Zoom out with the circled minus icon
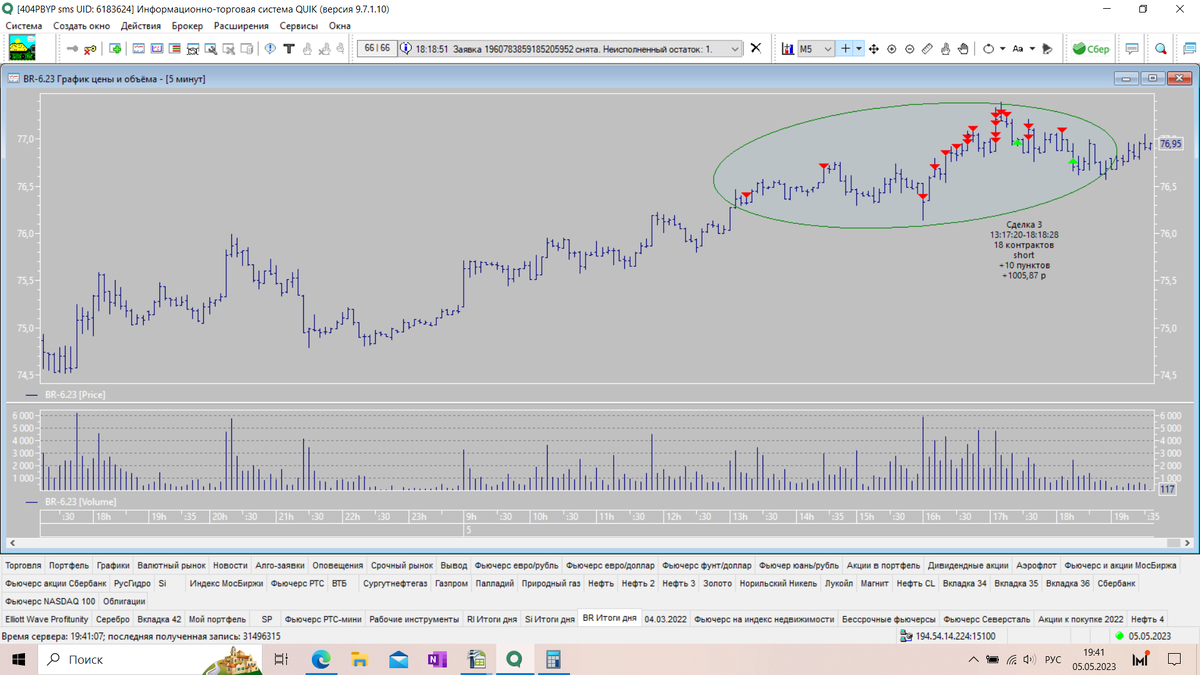The image size is (1200, 675). click(x=910, y=48)
